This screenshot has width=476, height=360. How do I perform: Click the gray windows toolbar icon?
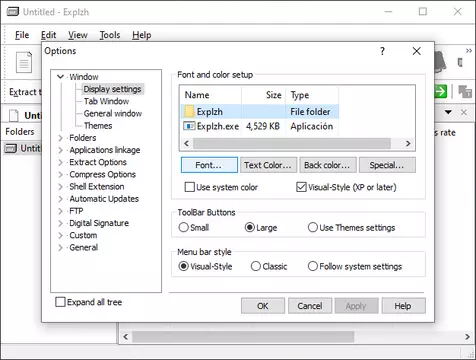point(465,91)
